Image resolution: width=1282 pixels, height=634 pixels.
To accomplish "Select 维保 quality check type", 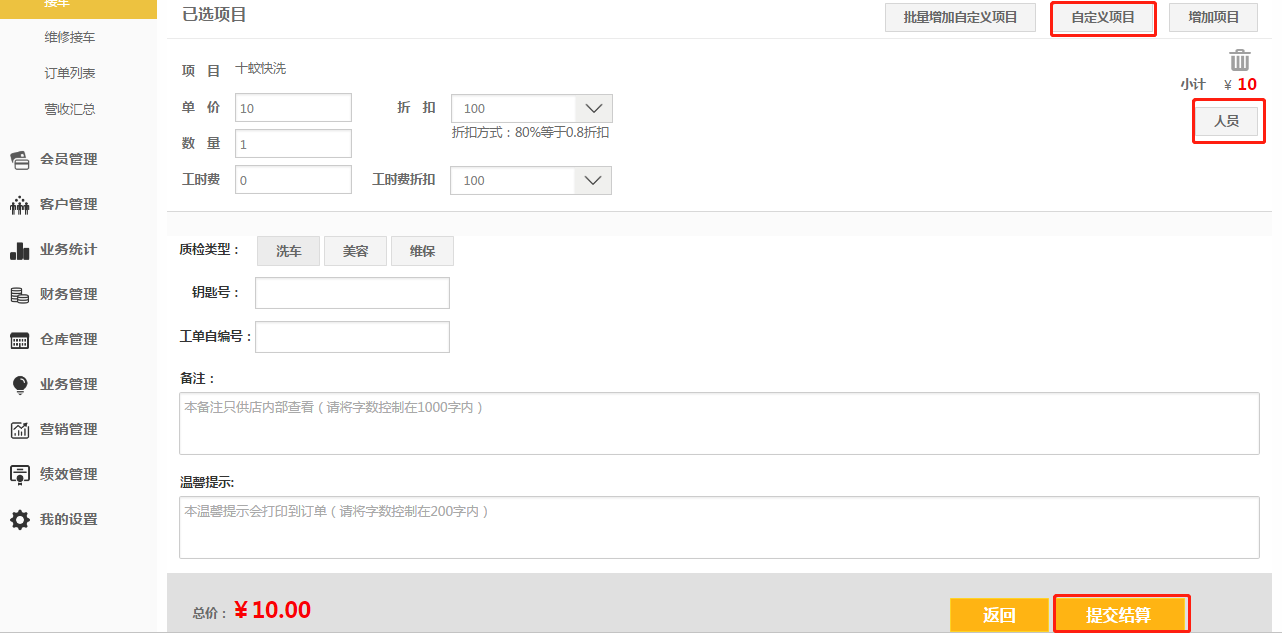I will coord(422,251).
